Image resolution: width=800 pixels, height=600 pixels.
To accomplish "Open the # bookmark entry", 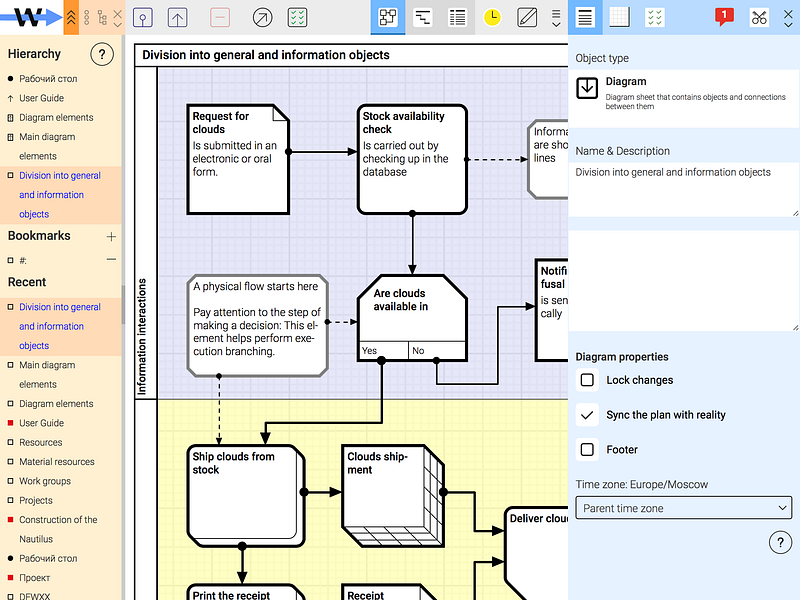I will point(23,261).
